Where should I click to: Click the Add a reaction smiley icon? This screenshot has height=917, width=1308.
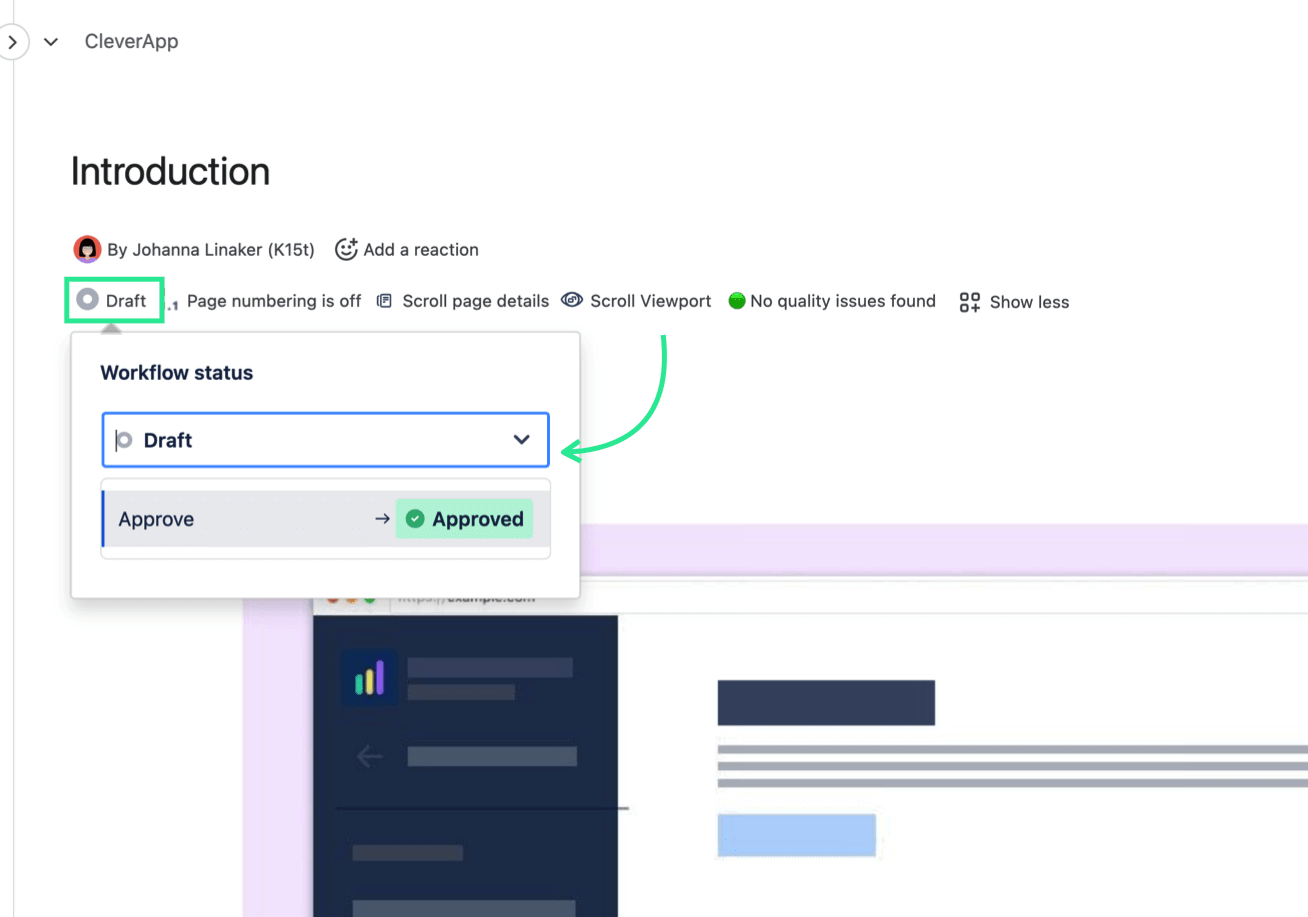coord(345,248)
